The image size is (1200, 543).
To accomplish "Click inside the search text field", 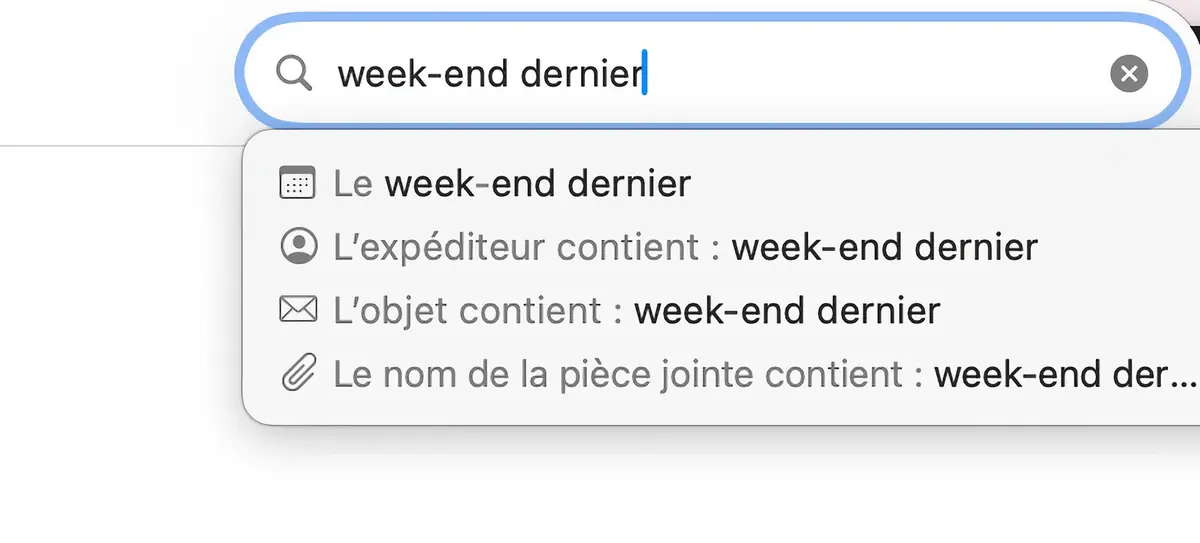I will 850,73.
